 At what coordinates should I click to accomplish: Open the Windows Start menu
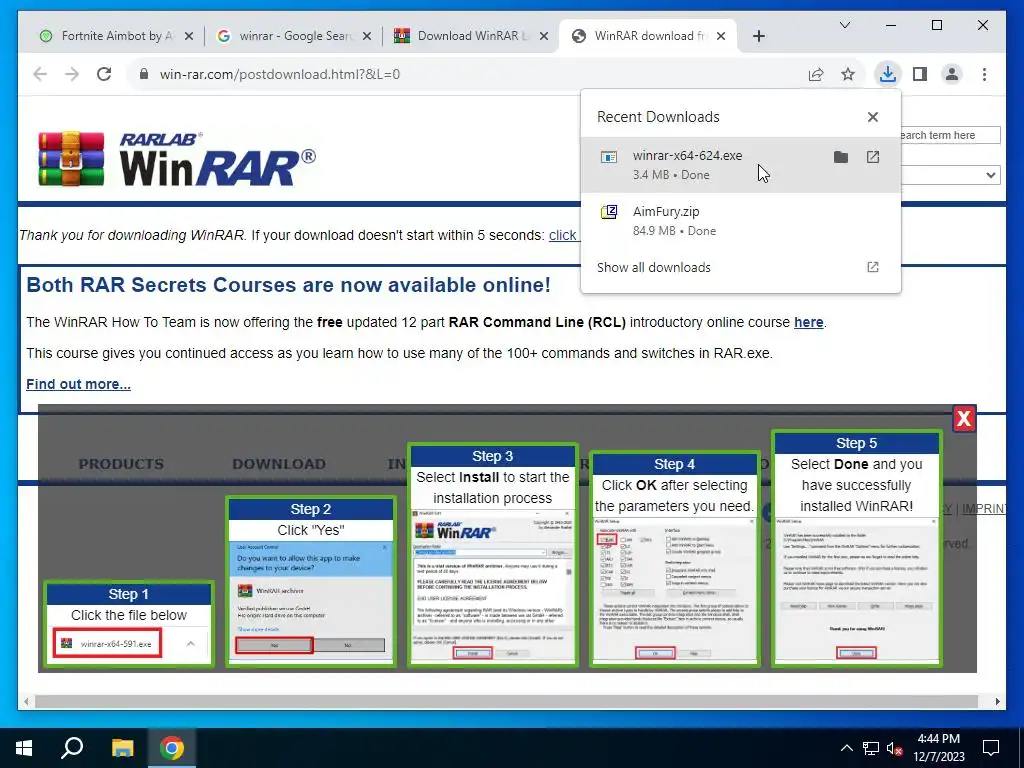point(24,748)
